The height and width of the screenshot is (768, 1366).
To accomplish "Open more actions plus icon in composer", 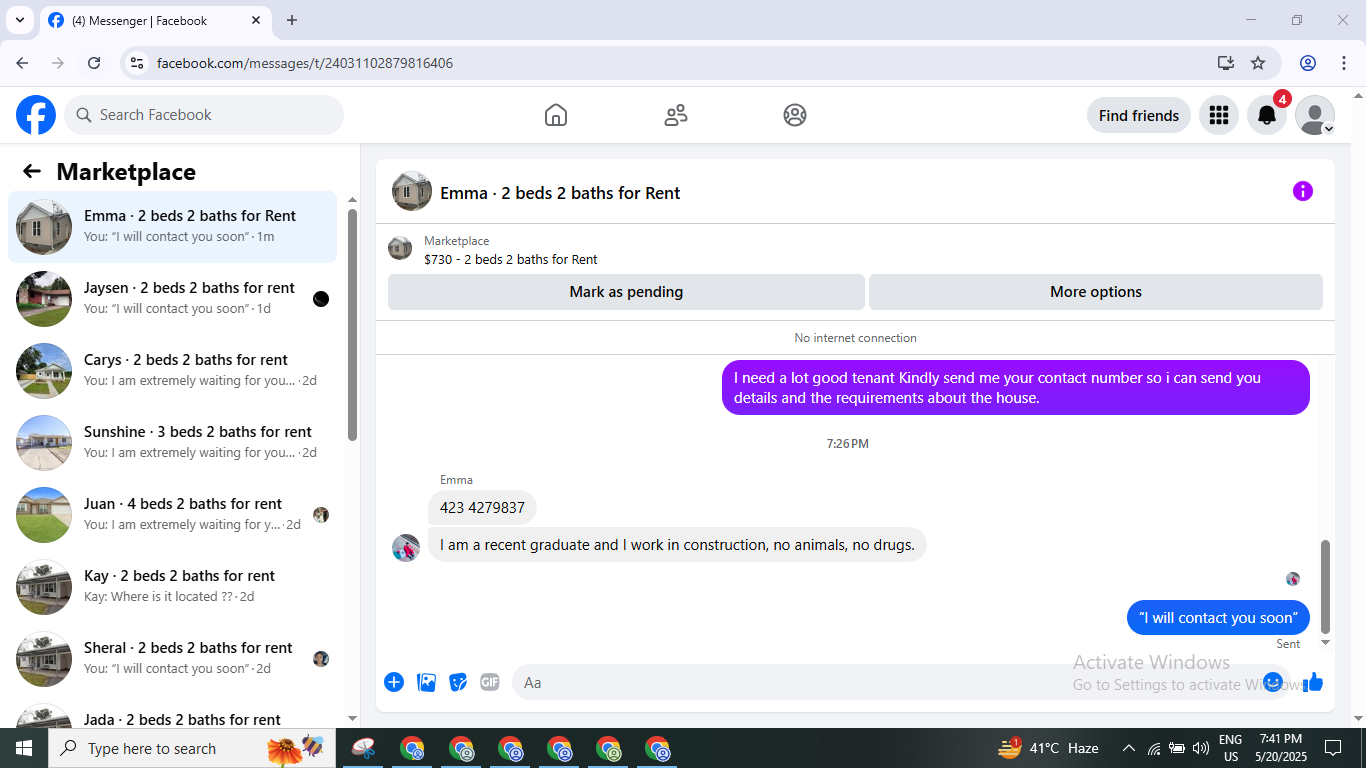I will click(394, 682).
